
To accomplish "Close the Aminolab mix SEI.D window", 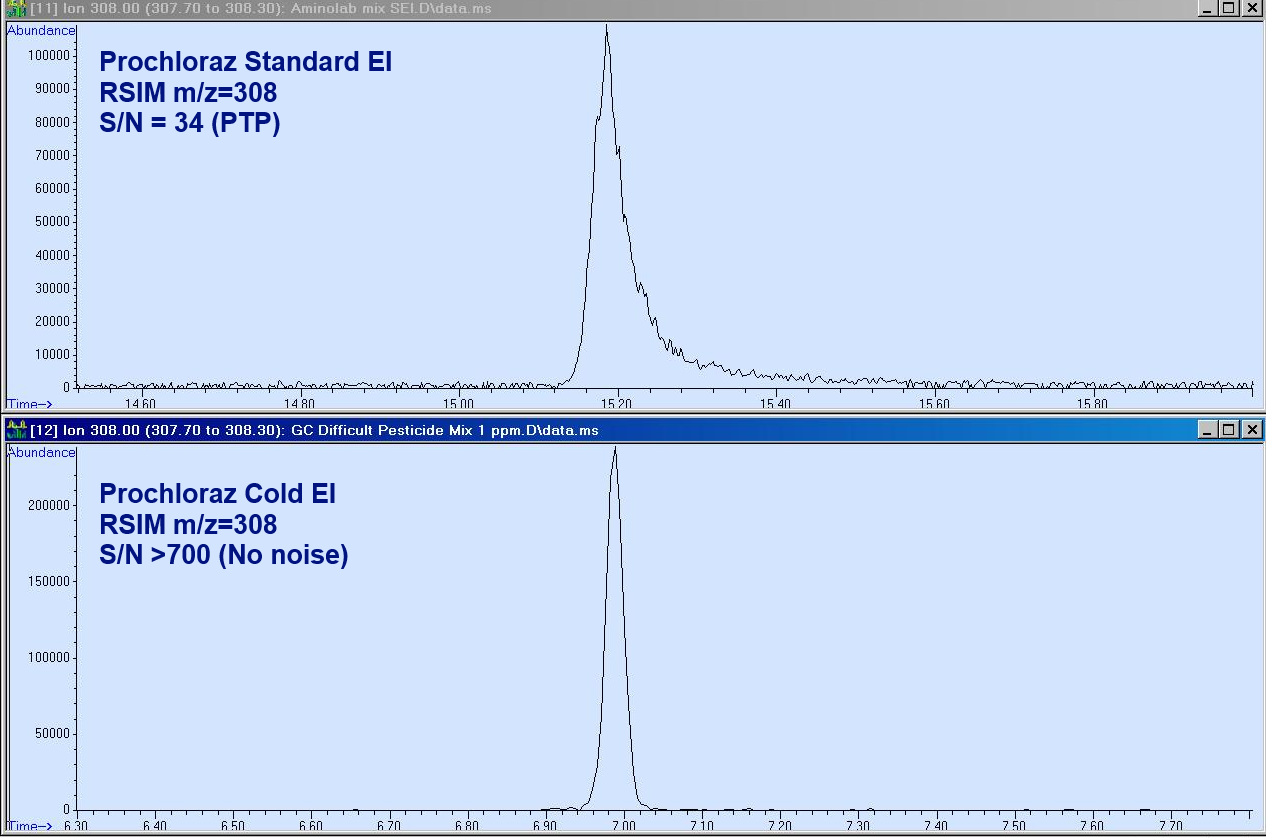I will pos(1251,9).
